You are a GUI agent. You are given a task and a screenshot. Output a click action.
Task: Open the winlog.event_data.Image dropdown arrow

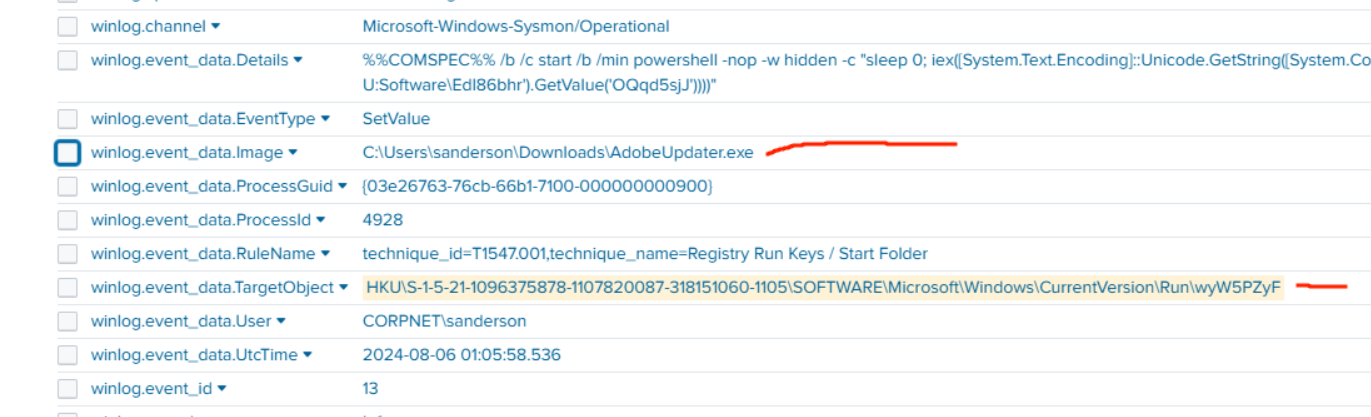pyautogui.click(x=293, y=153)
